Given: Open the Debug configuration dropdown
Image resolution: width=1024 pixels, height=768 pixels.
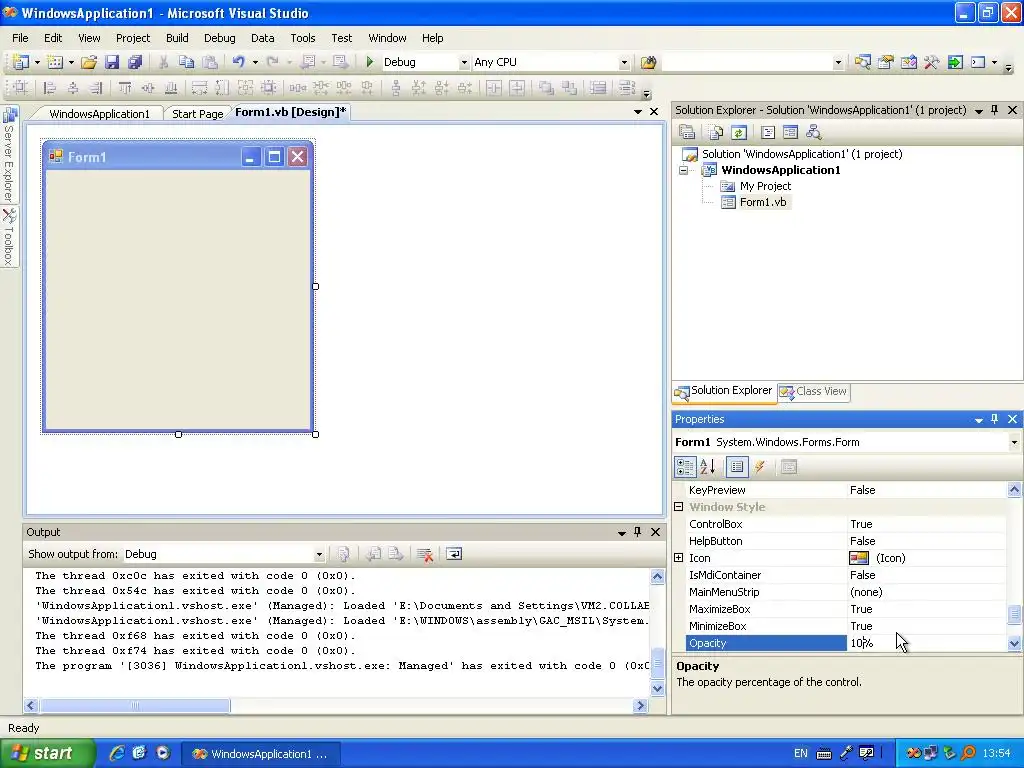Looking at the screenshot, I should coord(464,63).
